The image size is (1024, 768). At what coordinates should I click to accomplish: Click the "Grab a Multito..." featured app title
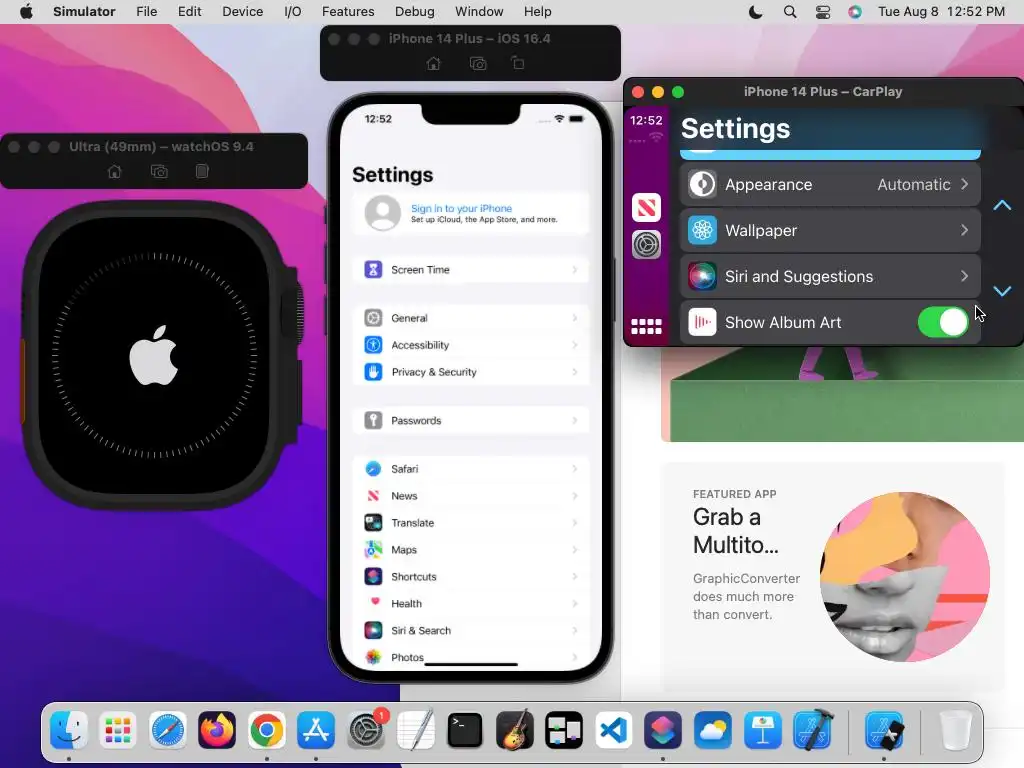tap(736, 530)
